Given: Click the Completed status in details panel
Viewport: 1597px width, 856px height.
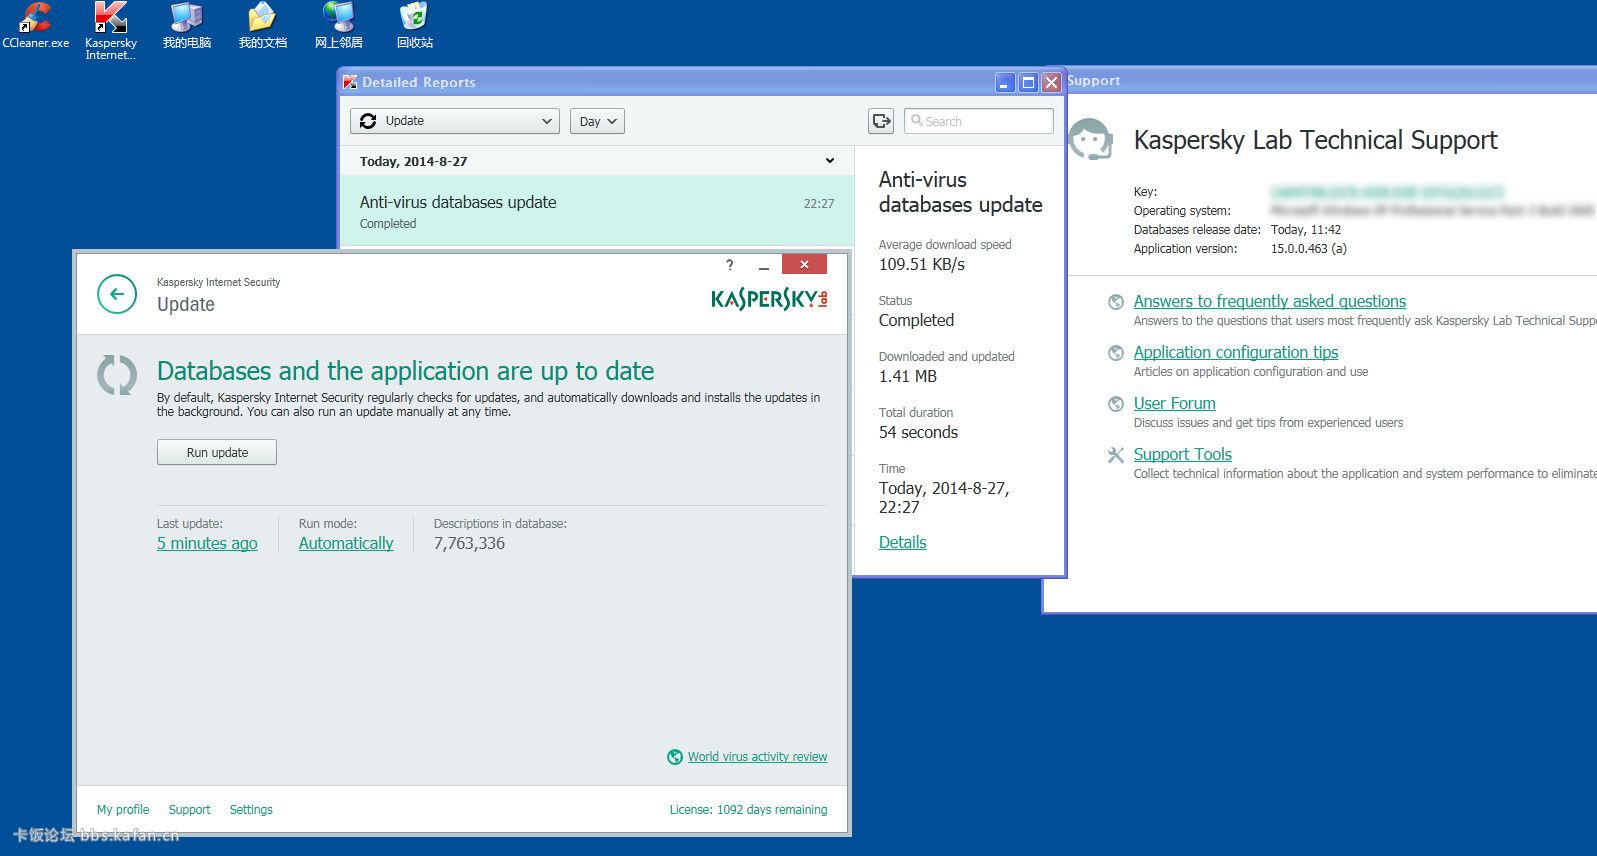Looking at the screenshot, I should tap(916, 320).
